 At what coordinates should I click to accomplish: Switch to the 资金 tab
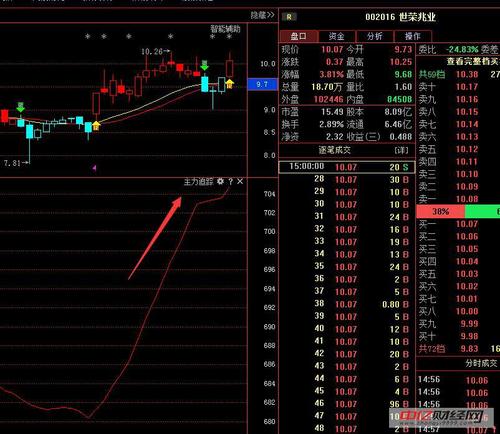coord(337,36)
